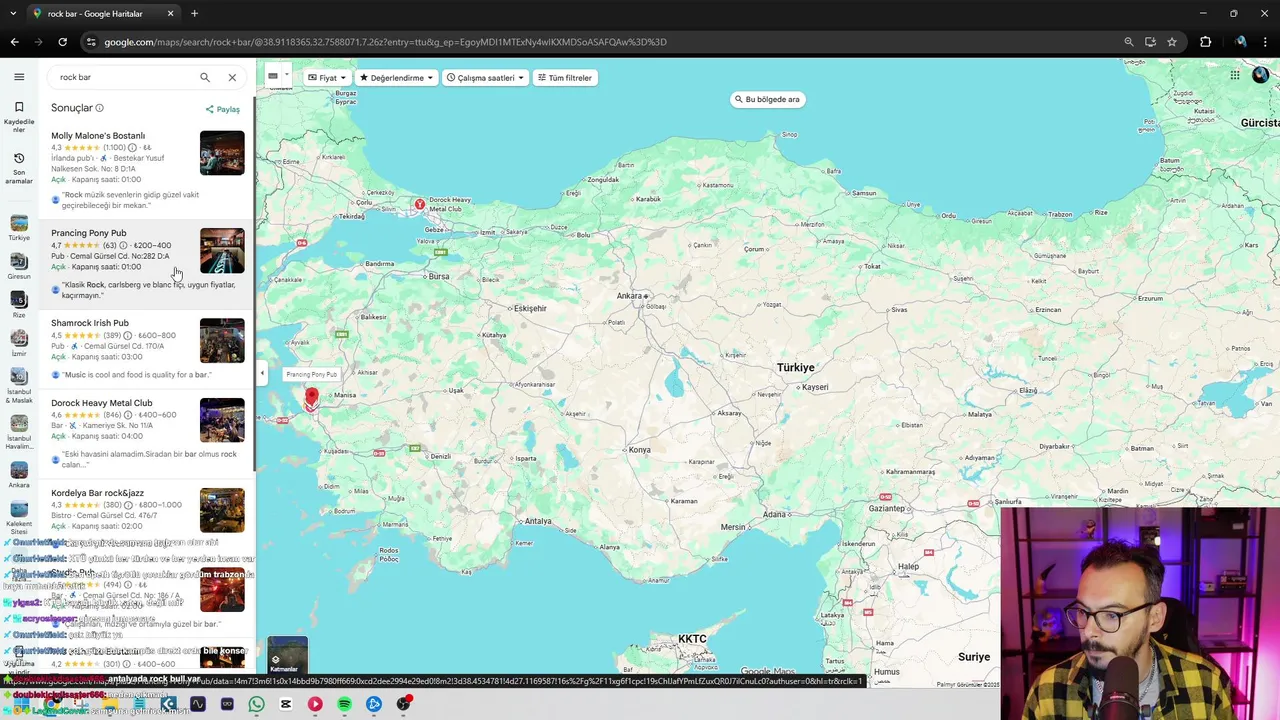Collapse the results side panel arrow
Viewport: 1280px width, 720px height.
pos(262,373)
